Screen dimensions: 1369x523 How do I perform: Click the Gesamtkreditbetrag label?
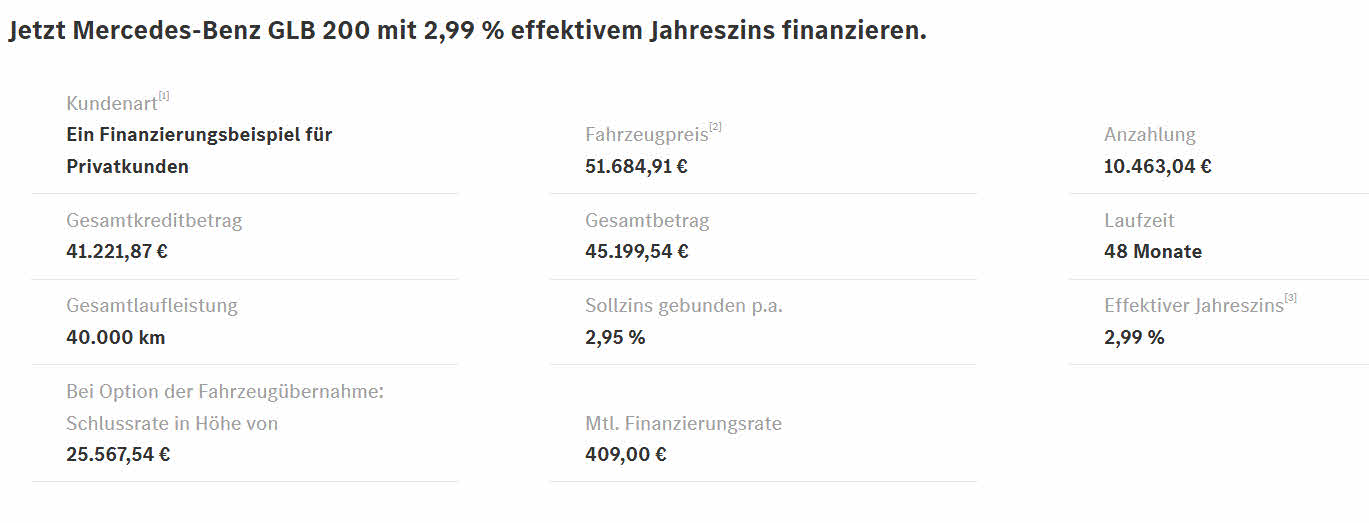tap(154, 221)
